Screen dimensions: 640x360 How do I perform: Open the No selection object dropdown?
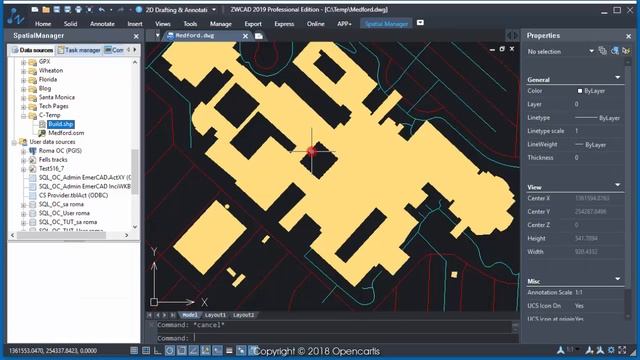coord(591,51)
